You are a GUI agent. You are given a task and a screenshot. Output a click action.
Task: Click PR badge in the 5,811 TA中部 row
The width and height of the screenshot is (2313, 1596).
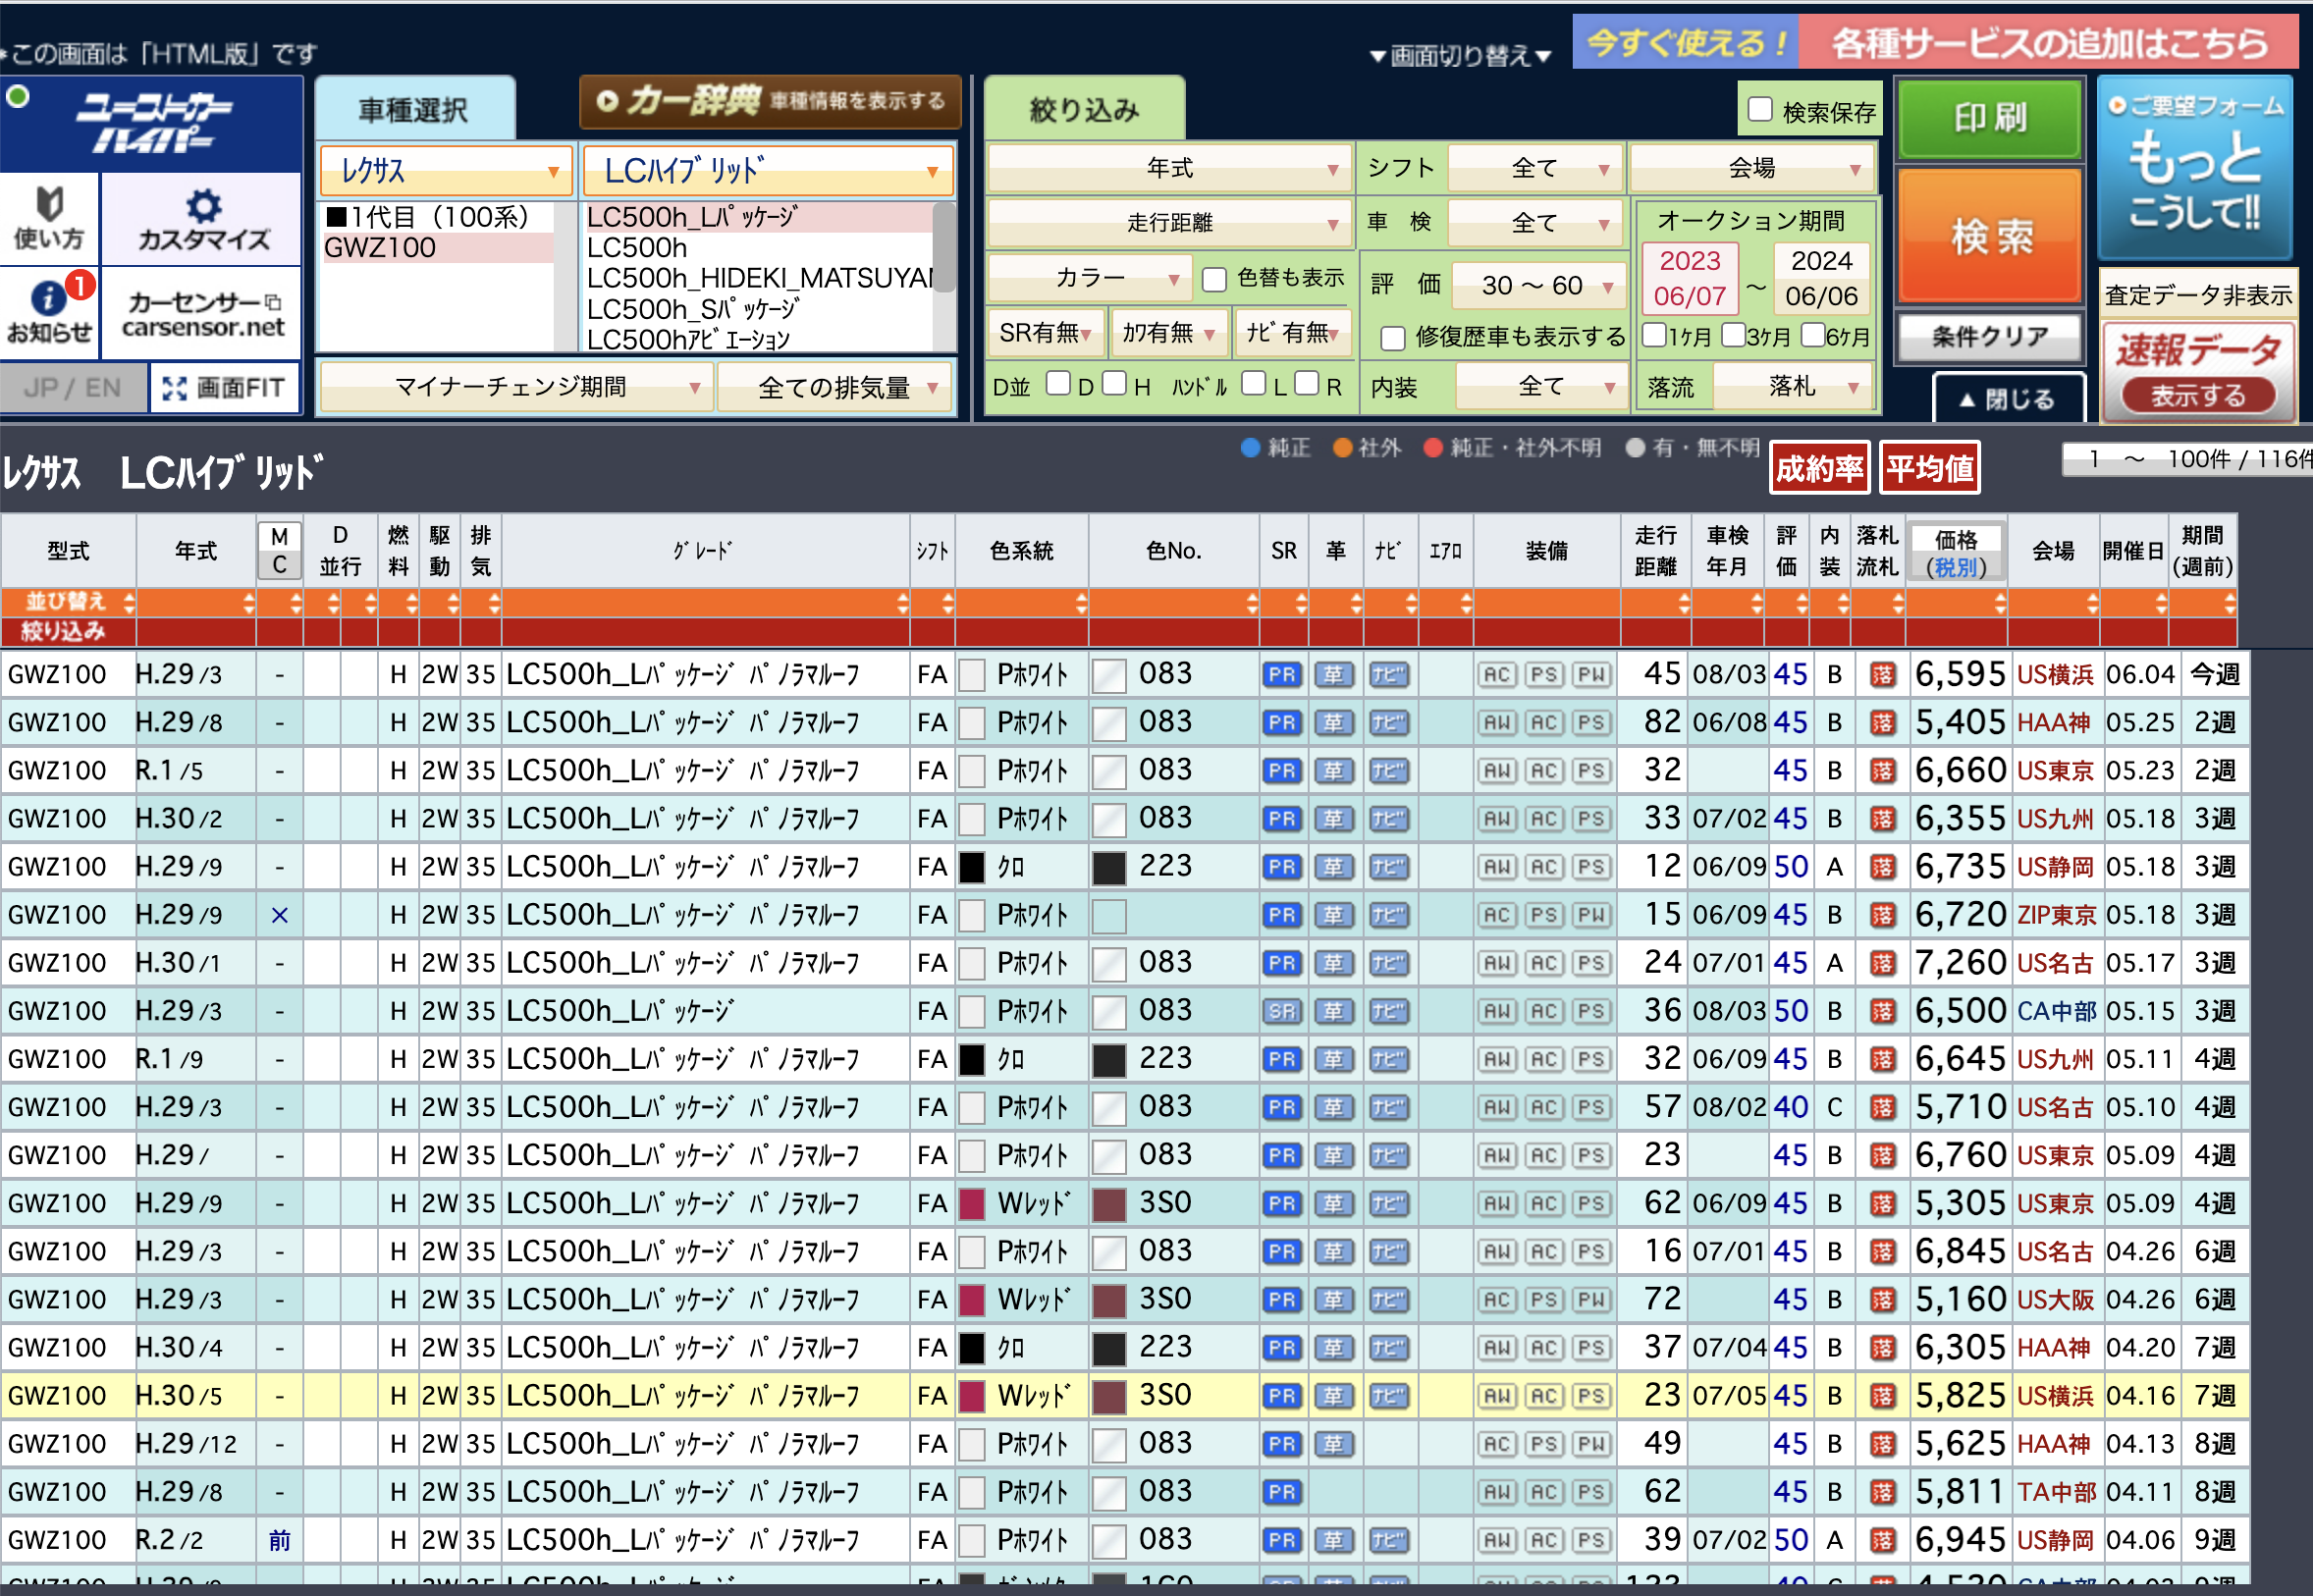(x=1282, y=1493)
